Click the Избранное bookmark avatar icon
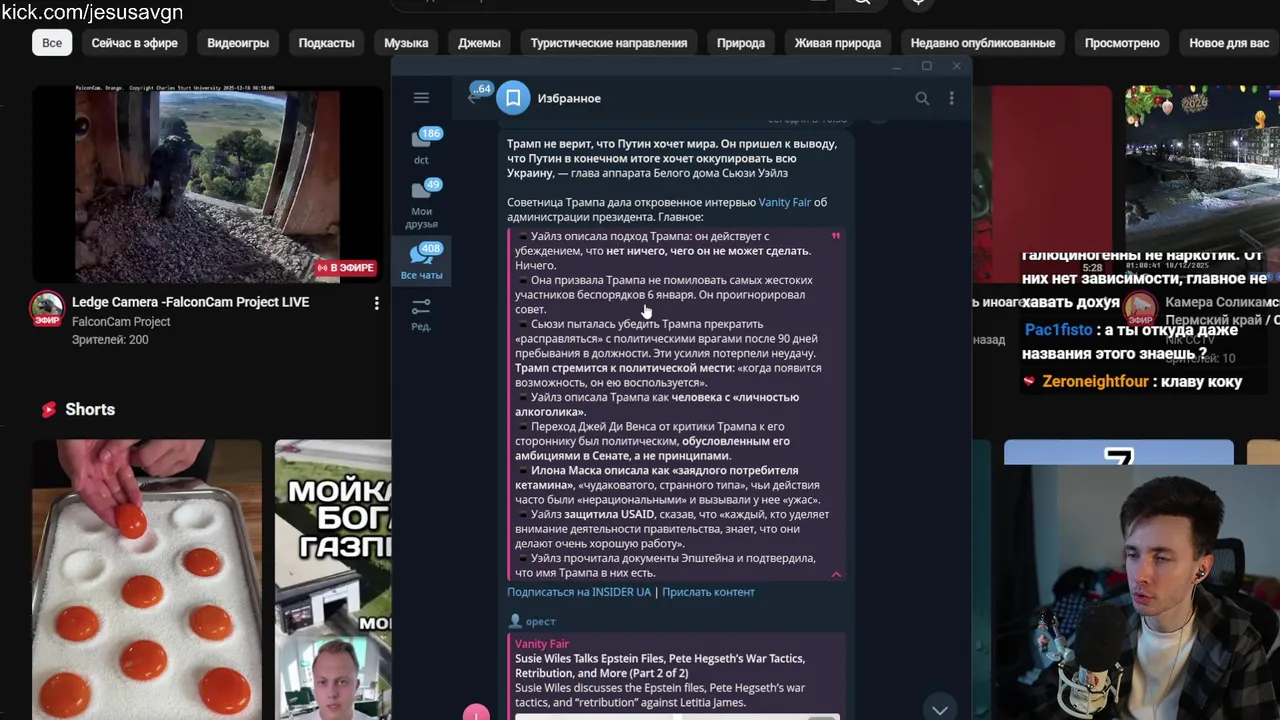Image resolution: width=1280 pixels, height=720 pixels. tap(513, 98)
